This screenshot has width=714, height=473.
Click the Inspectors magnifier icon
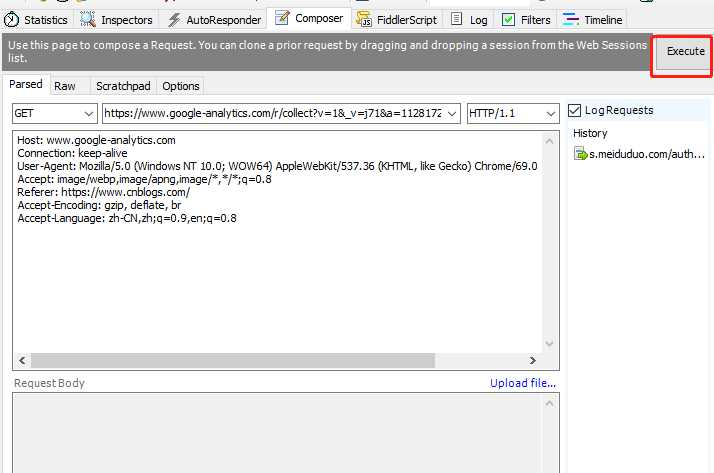[x=87, y=19]
